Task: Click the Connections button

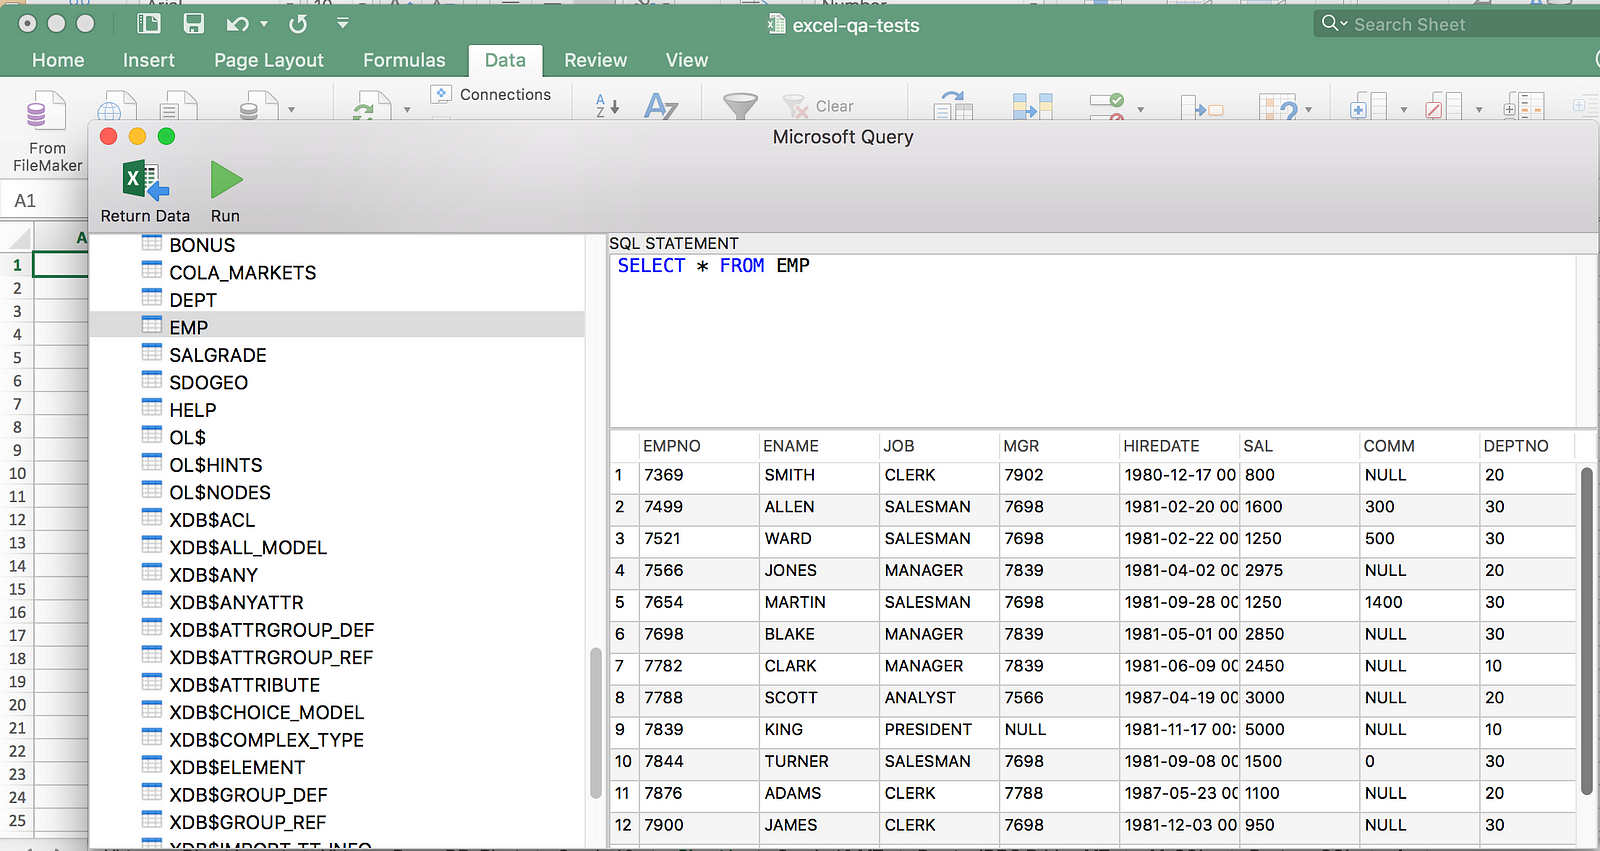Action: 491,94
